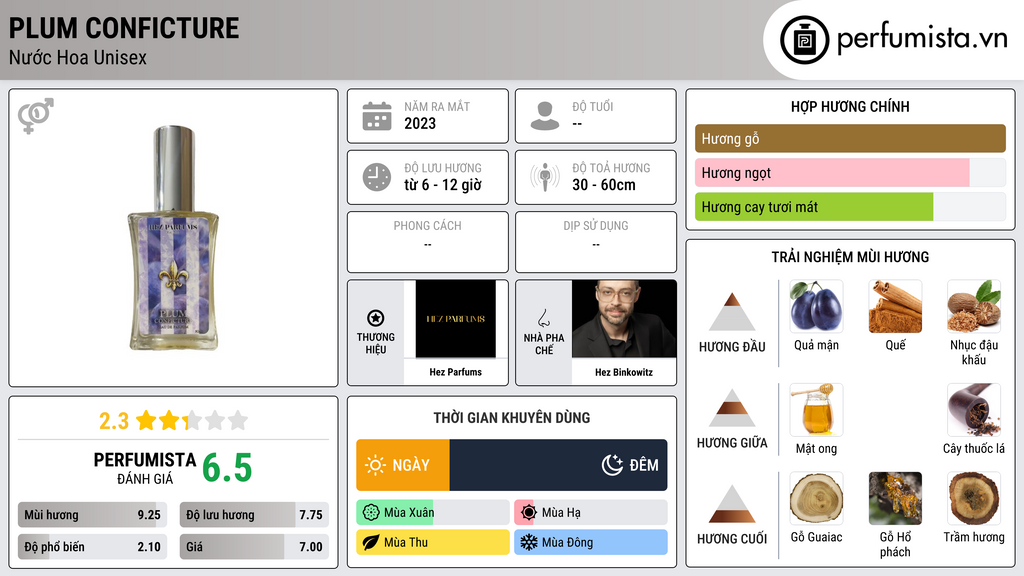Click the HƯƠNG CUỐI label

732,539
